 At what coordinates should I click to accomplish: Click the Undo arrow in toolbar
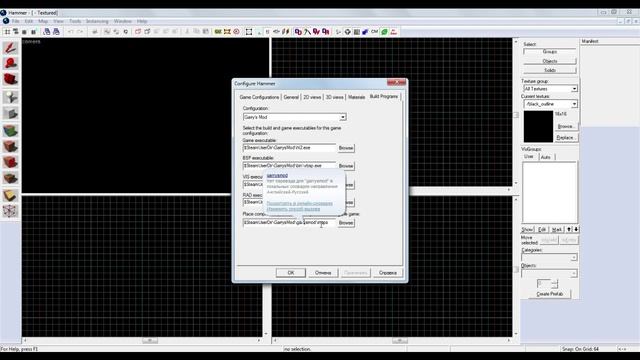point(71,32)
